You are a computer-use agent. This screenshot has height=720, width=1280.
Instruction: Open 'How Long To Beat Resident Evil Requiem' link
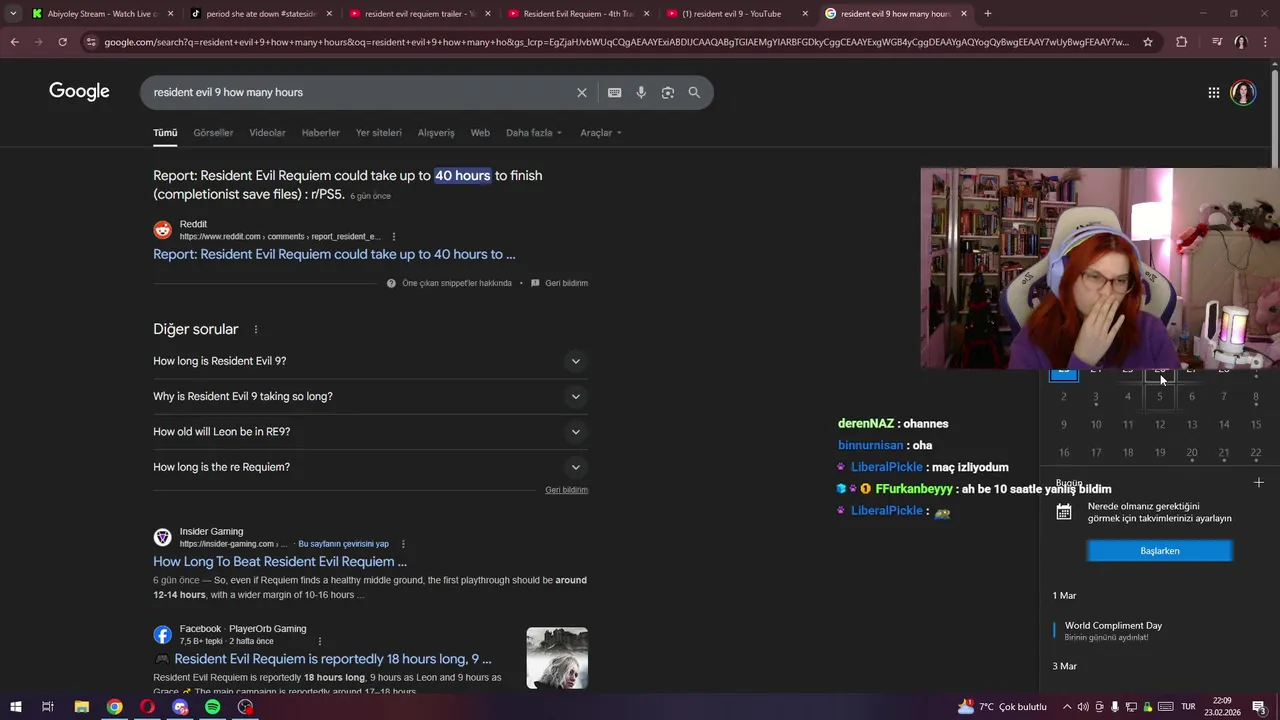pyautogui.click(x=280, y=562)
